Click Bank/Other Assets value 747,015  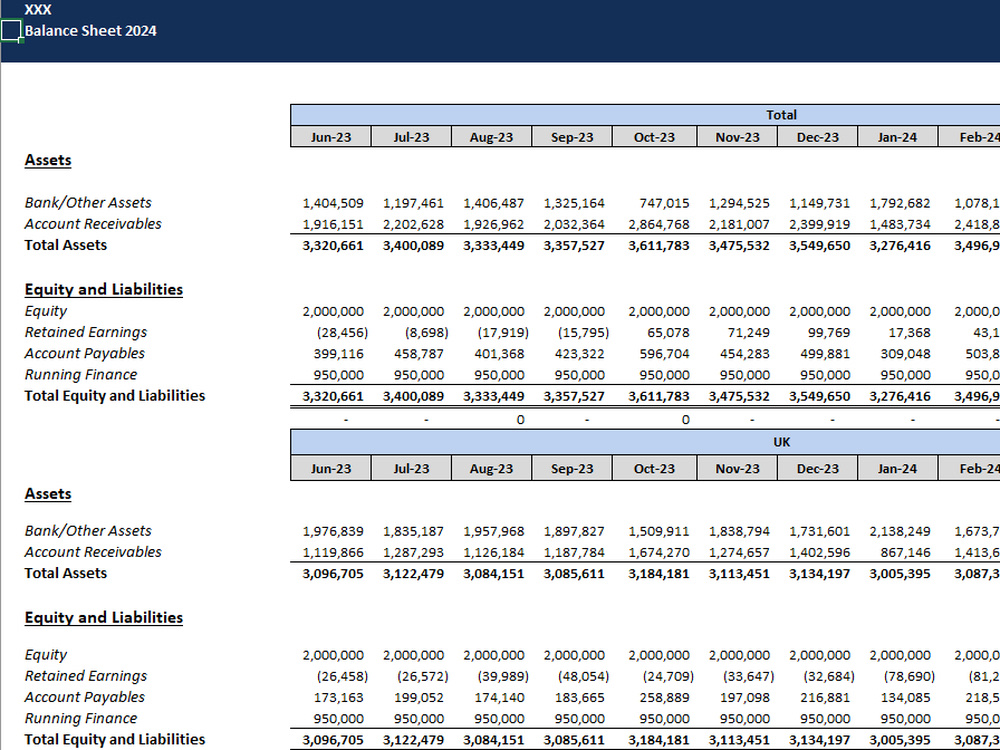658,203
